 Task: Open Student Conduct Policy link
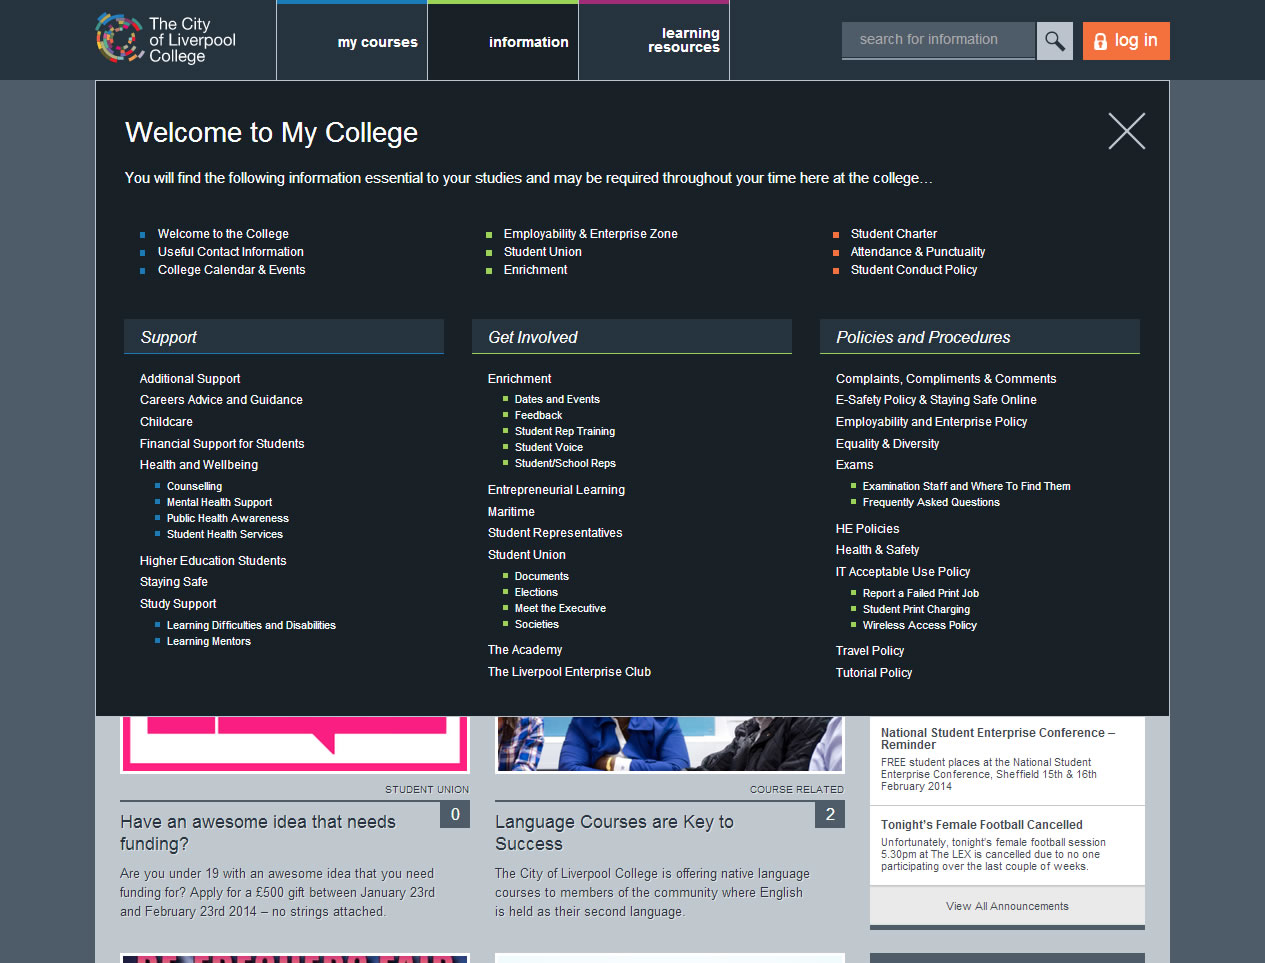(x=914, y=270)
